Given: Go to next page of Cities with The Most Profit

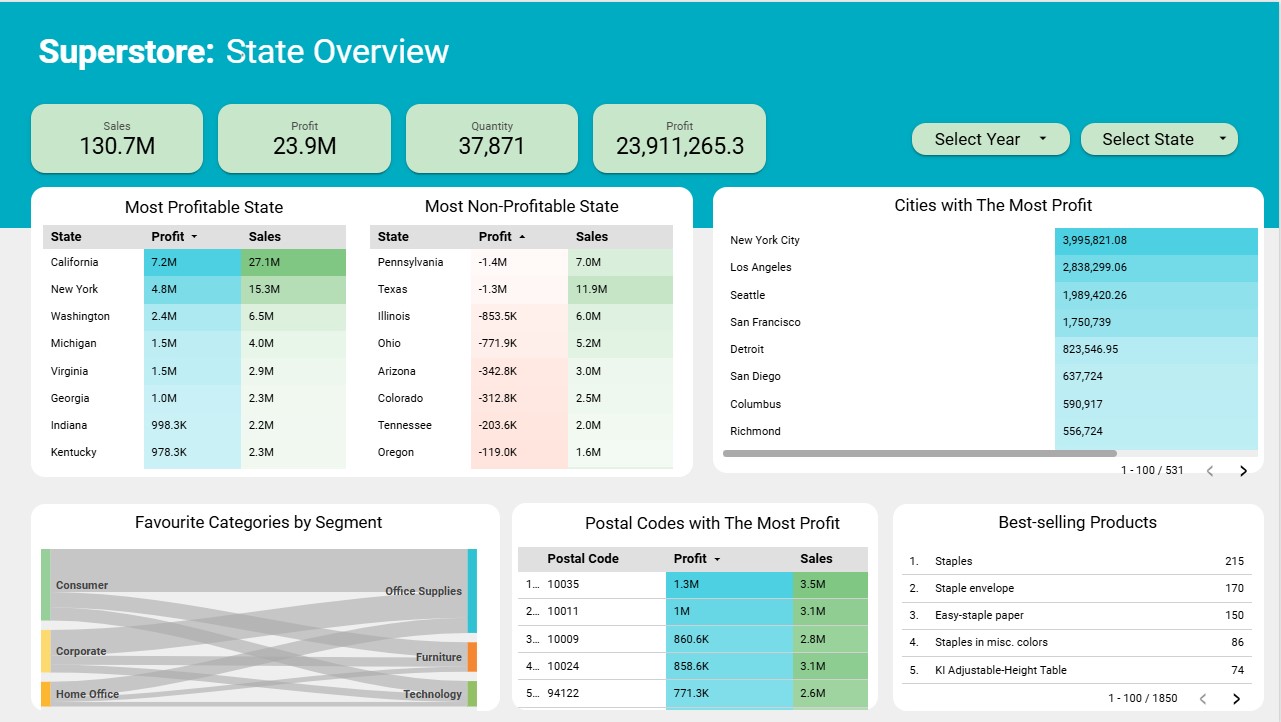Looking at the screenshot, I should click(x=1243, y=470).
